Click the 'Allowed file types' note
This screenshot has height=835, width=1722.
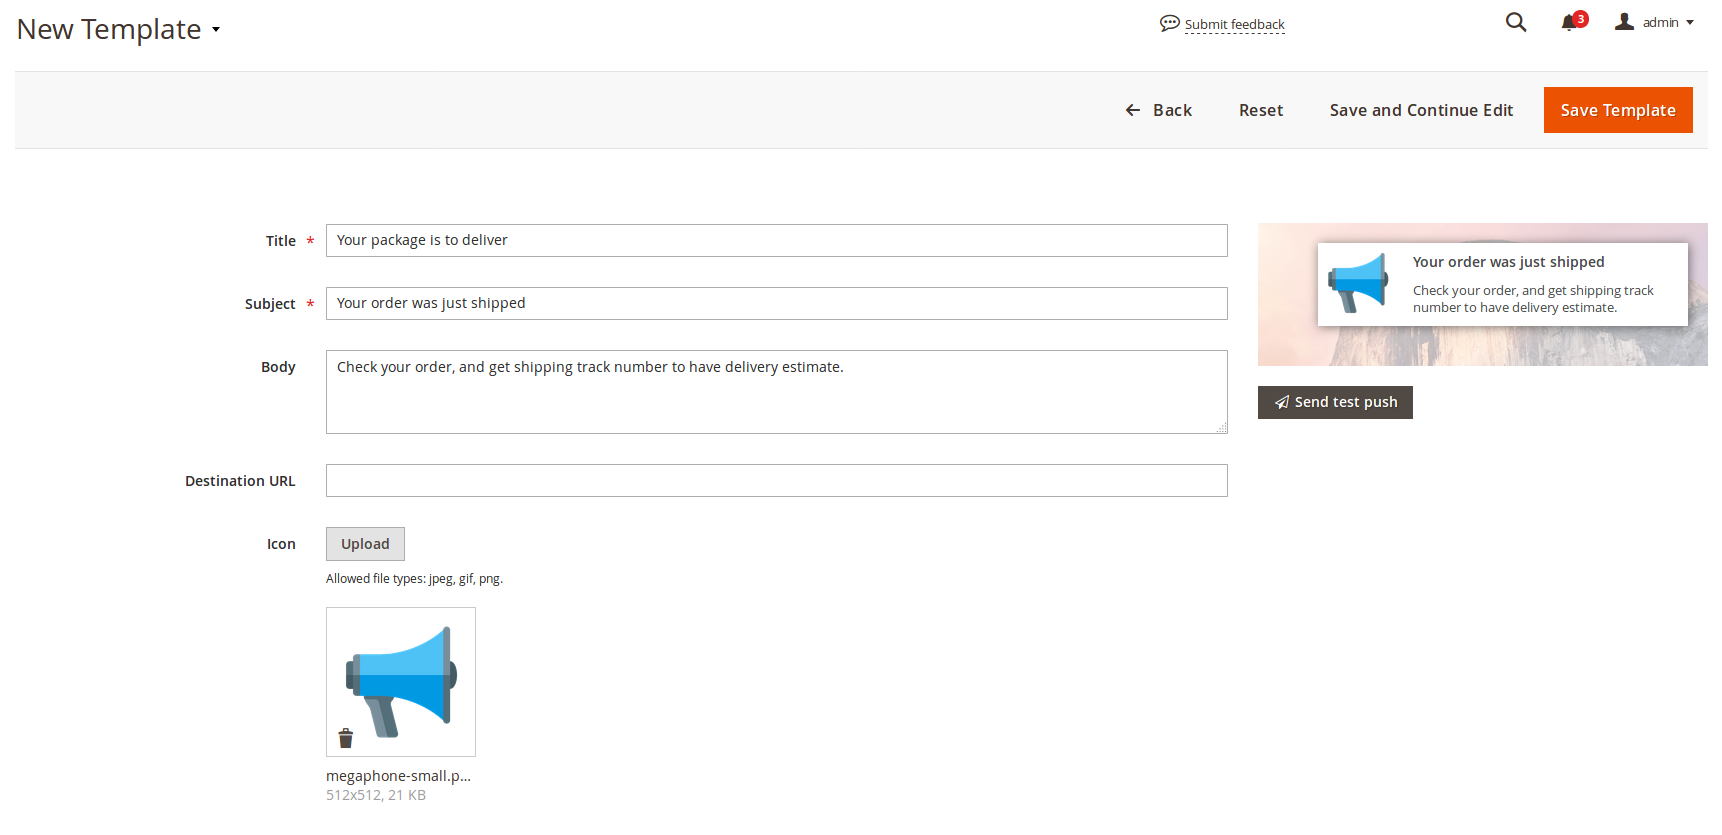click(414, 579)
